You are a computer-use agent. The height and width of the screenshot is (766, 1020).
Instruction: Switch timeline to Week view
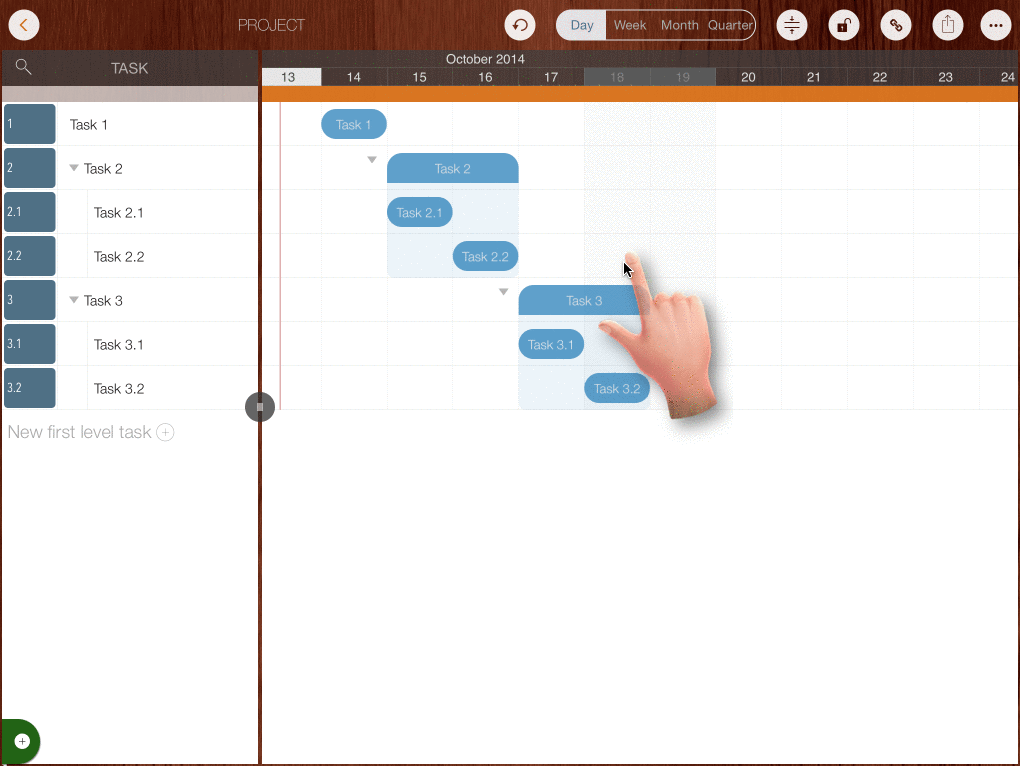tap(630, 25)
